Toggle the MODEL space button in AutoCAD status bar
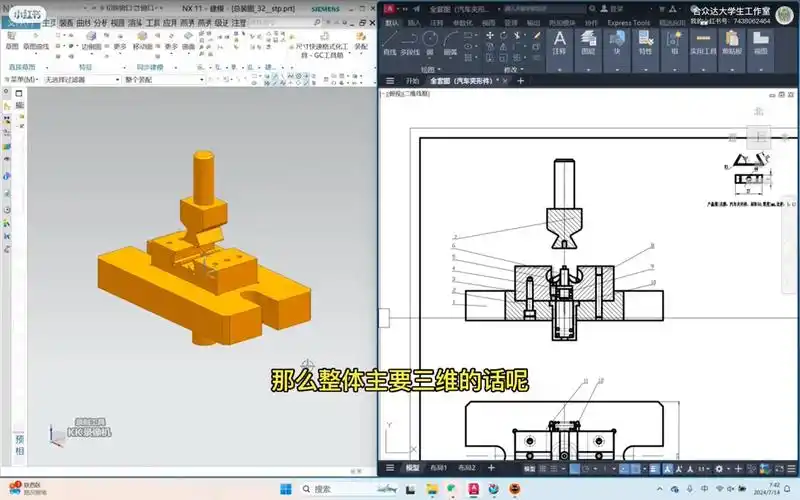This screenshot has height=500, width=800. pos(530,468)
